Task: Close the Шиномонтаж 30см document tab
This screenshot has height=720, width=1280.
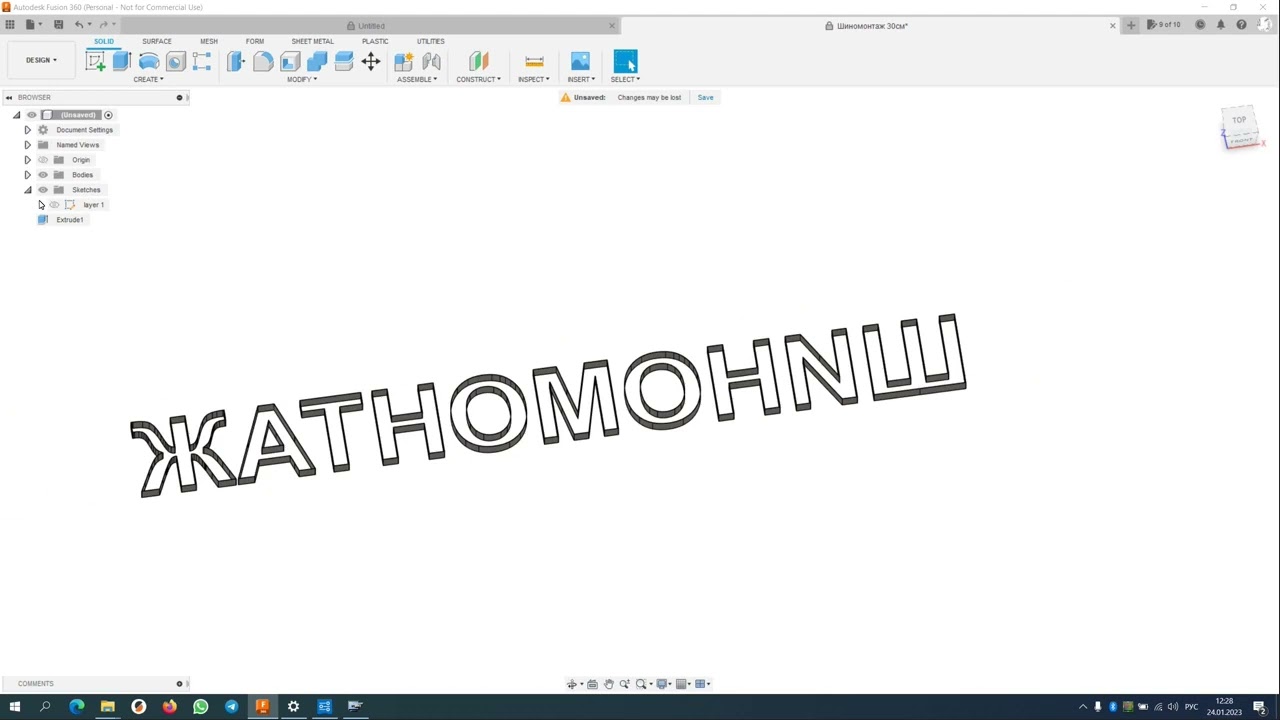Action: [x=1112, y=26]
